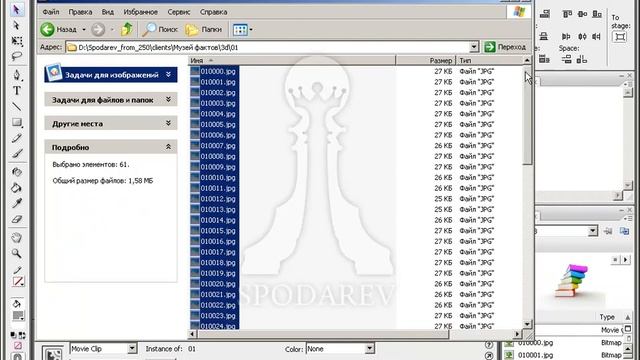Open the address bar dropdown arrow
Image resolution: width=640 pixels, height=360 pixels.
pyautogui.click(x=474, y=47)
